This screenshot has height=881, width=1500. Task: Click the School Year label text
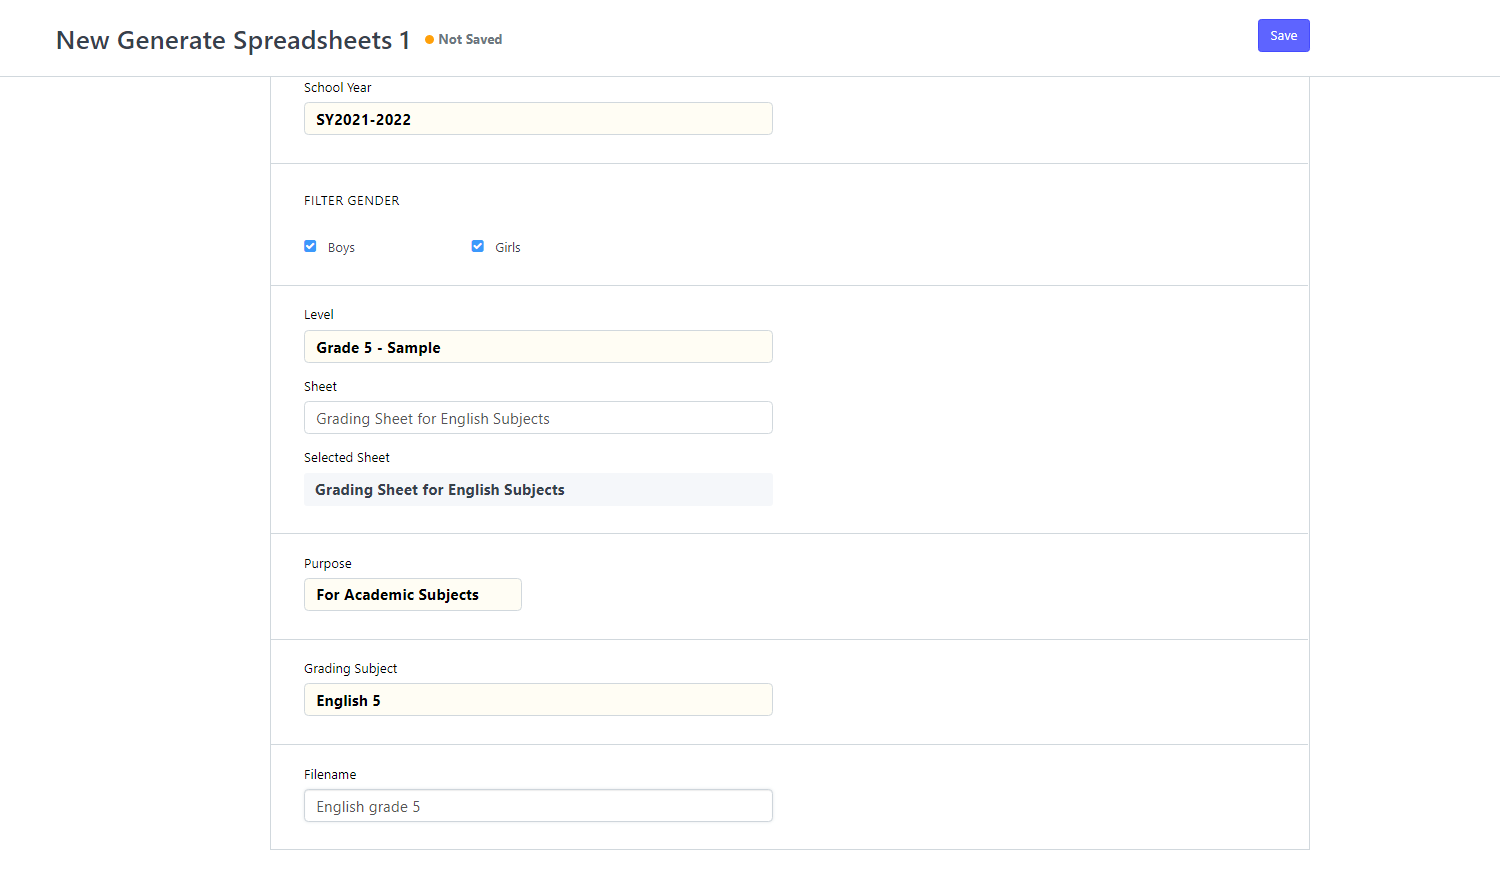(x=338, y=88)
